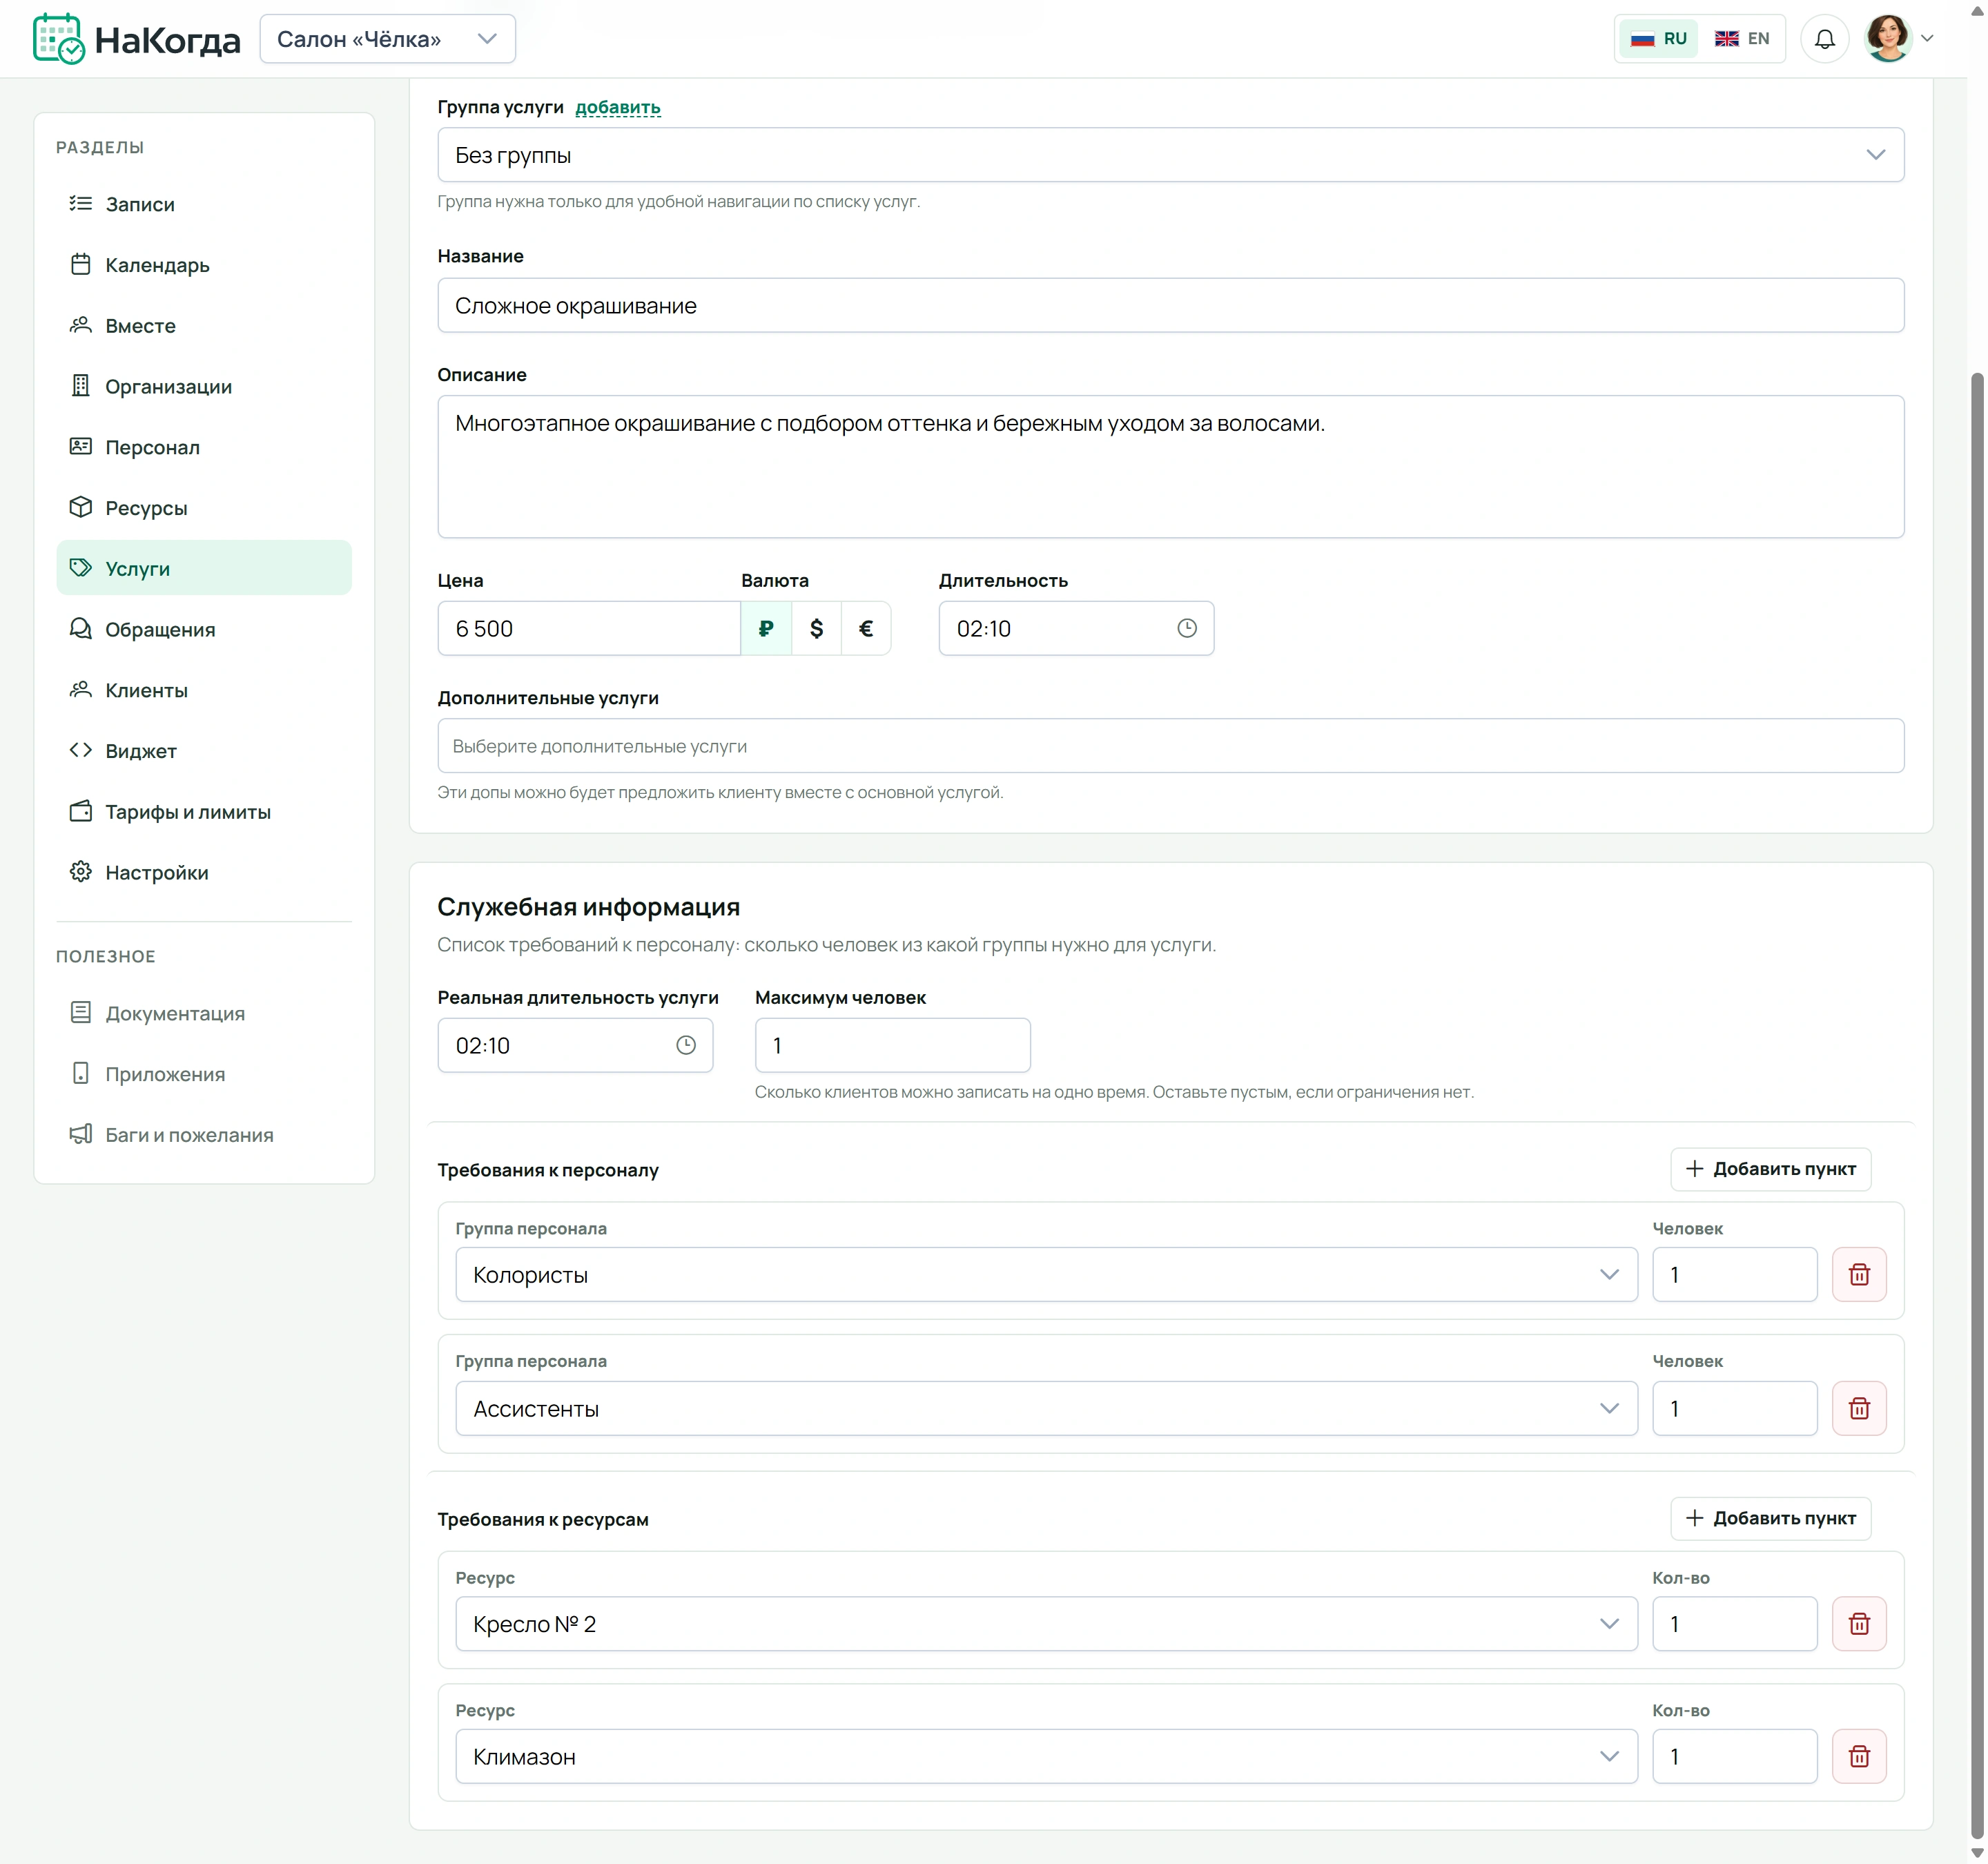Open the user avatar menu
This screenshot has width=1988, height=1864.
tap(1898, 39)
